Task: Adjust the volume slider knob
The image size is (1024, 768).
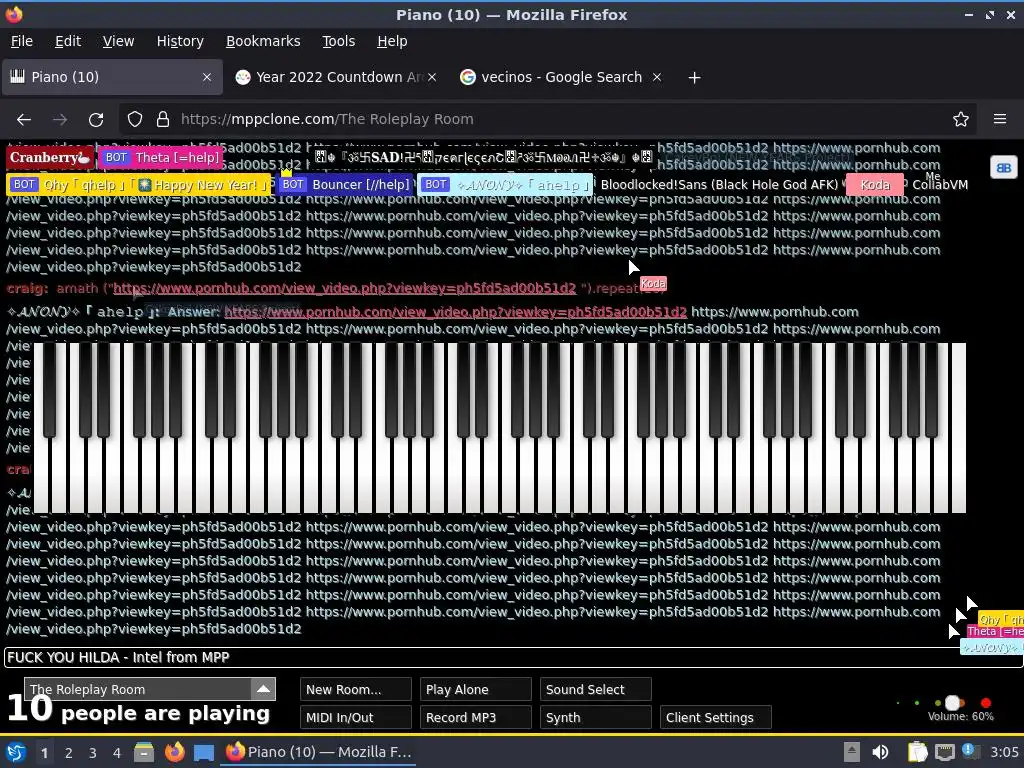Action: point(953,703)
